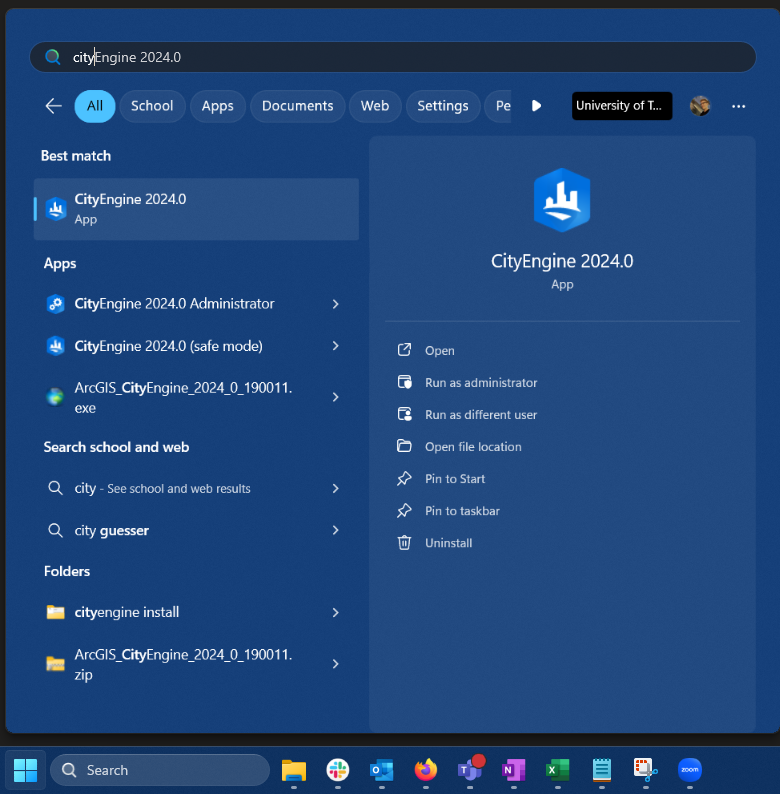Viewport: 780px width, 794px height.
Task: Click the taskbar Search box
Action: [x=160, y=770]
